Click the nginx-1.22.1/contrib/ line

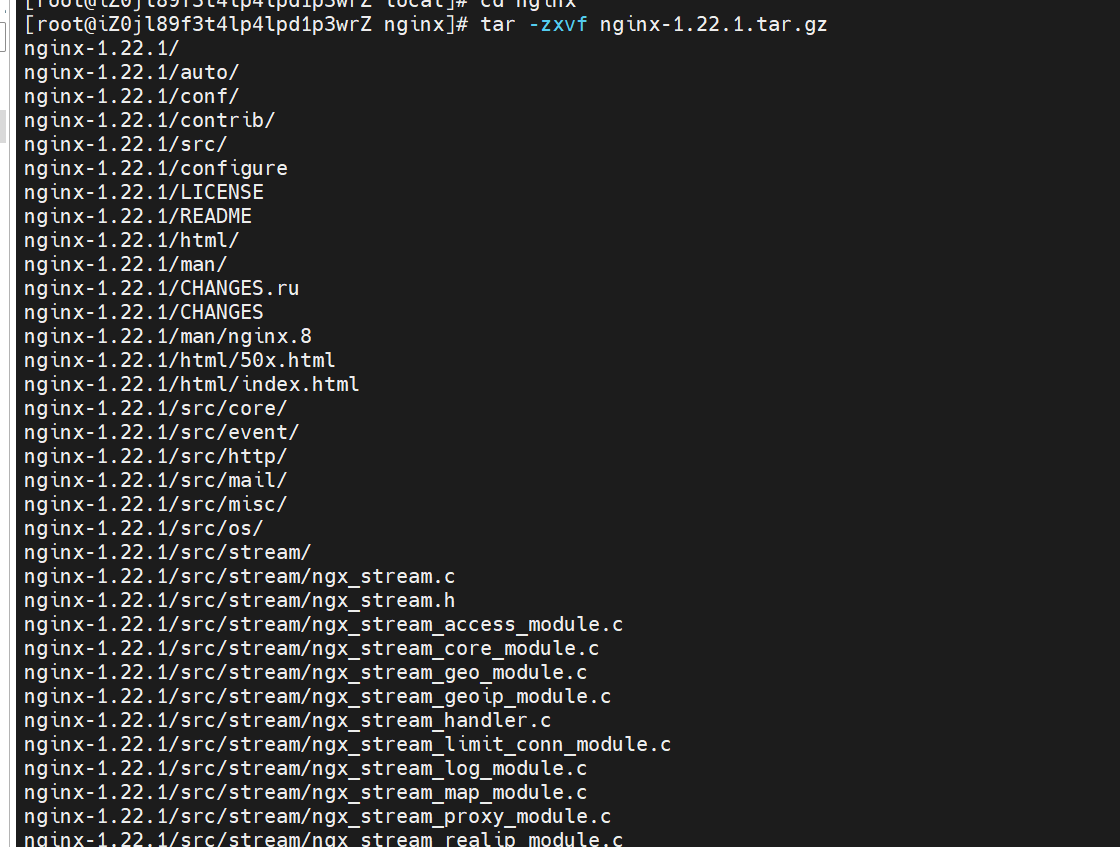pyautogui.click(x=150, y=120)
